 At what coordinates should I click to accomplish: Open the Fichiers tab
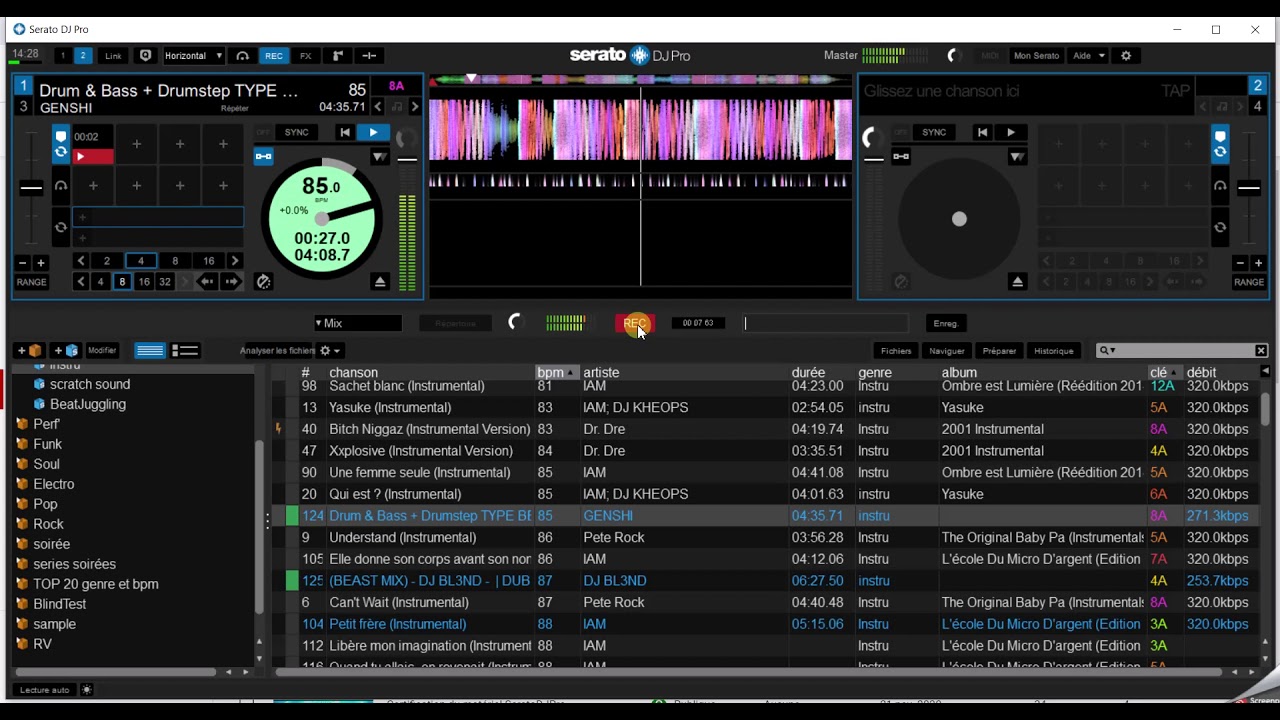coord(896,351)
